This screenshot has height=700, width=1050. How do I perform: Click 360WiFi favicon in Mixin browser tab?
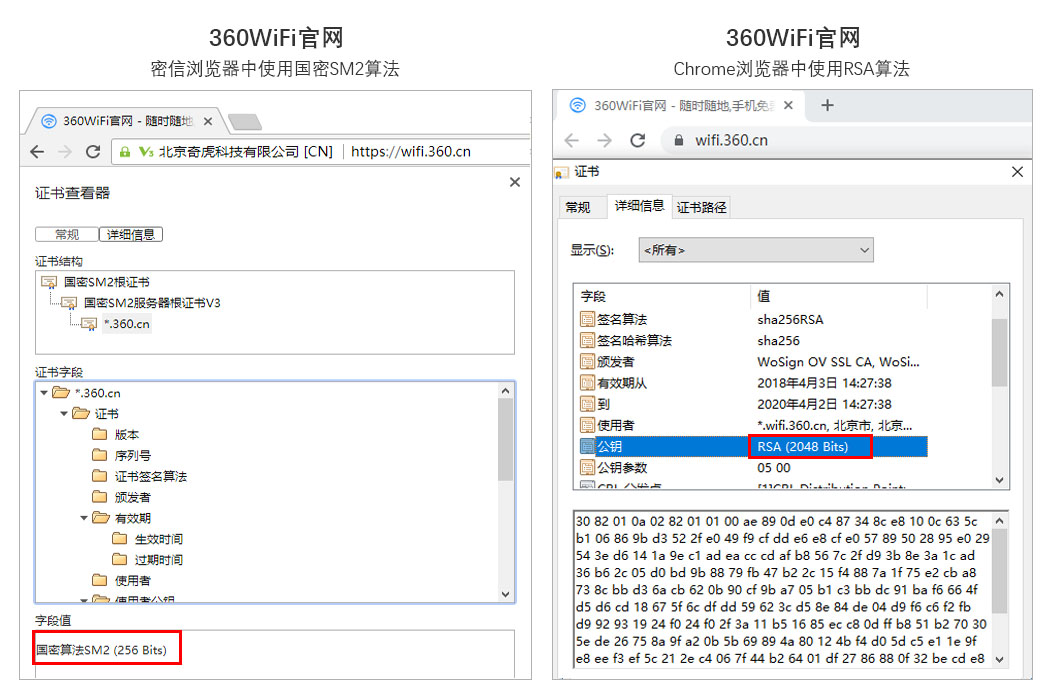click(x=49, y=121)
